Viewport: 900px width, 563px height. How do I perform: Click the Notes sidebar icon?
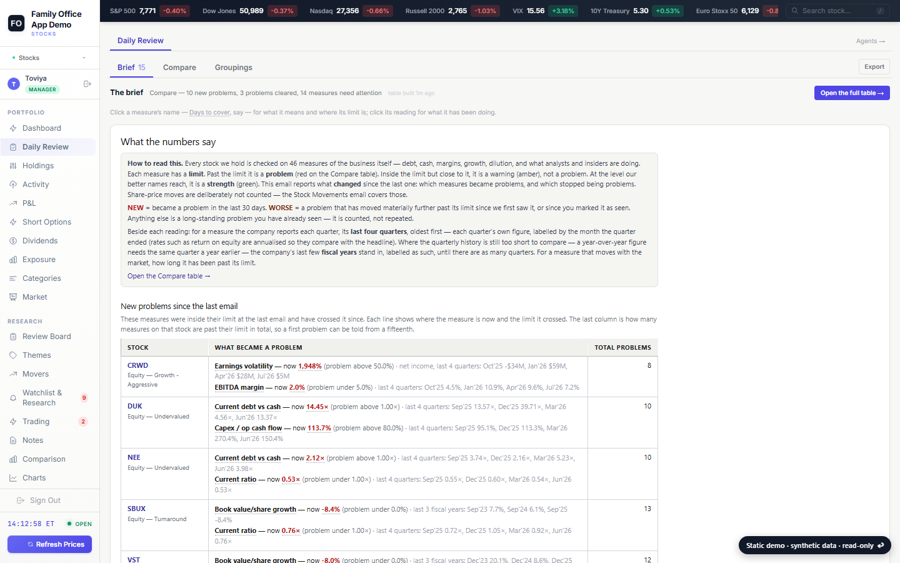tap(13, 440)
